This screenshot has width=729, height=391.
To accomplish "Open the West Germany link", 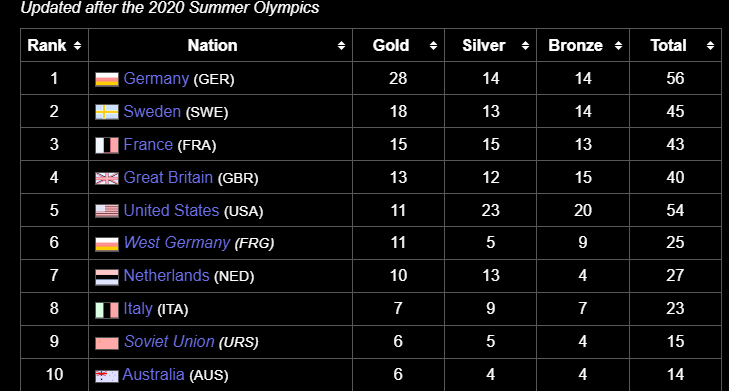I will coord(177,243).
